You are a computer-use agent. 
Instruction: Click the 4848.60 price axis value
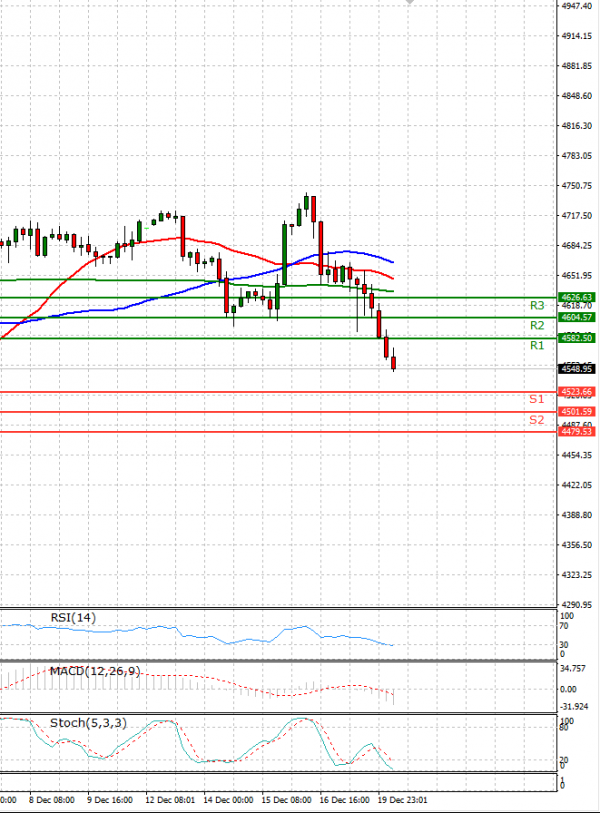click(577, 96)
